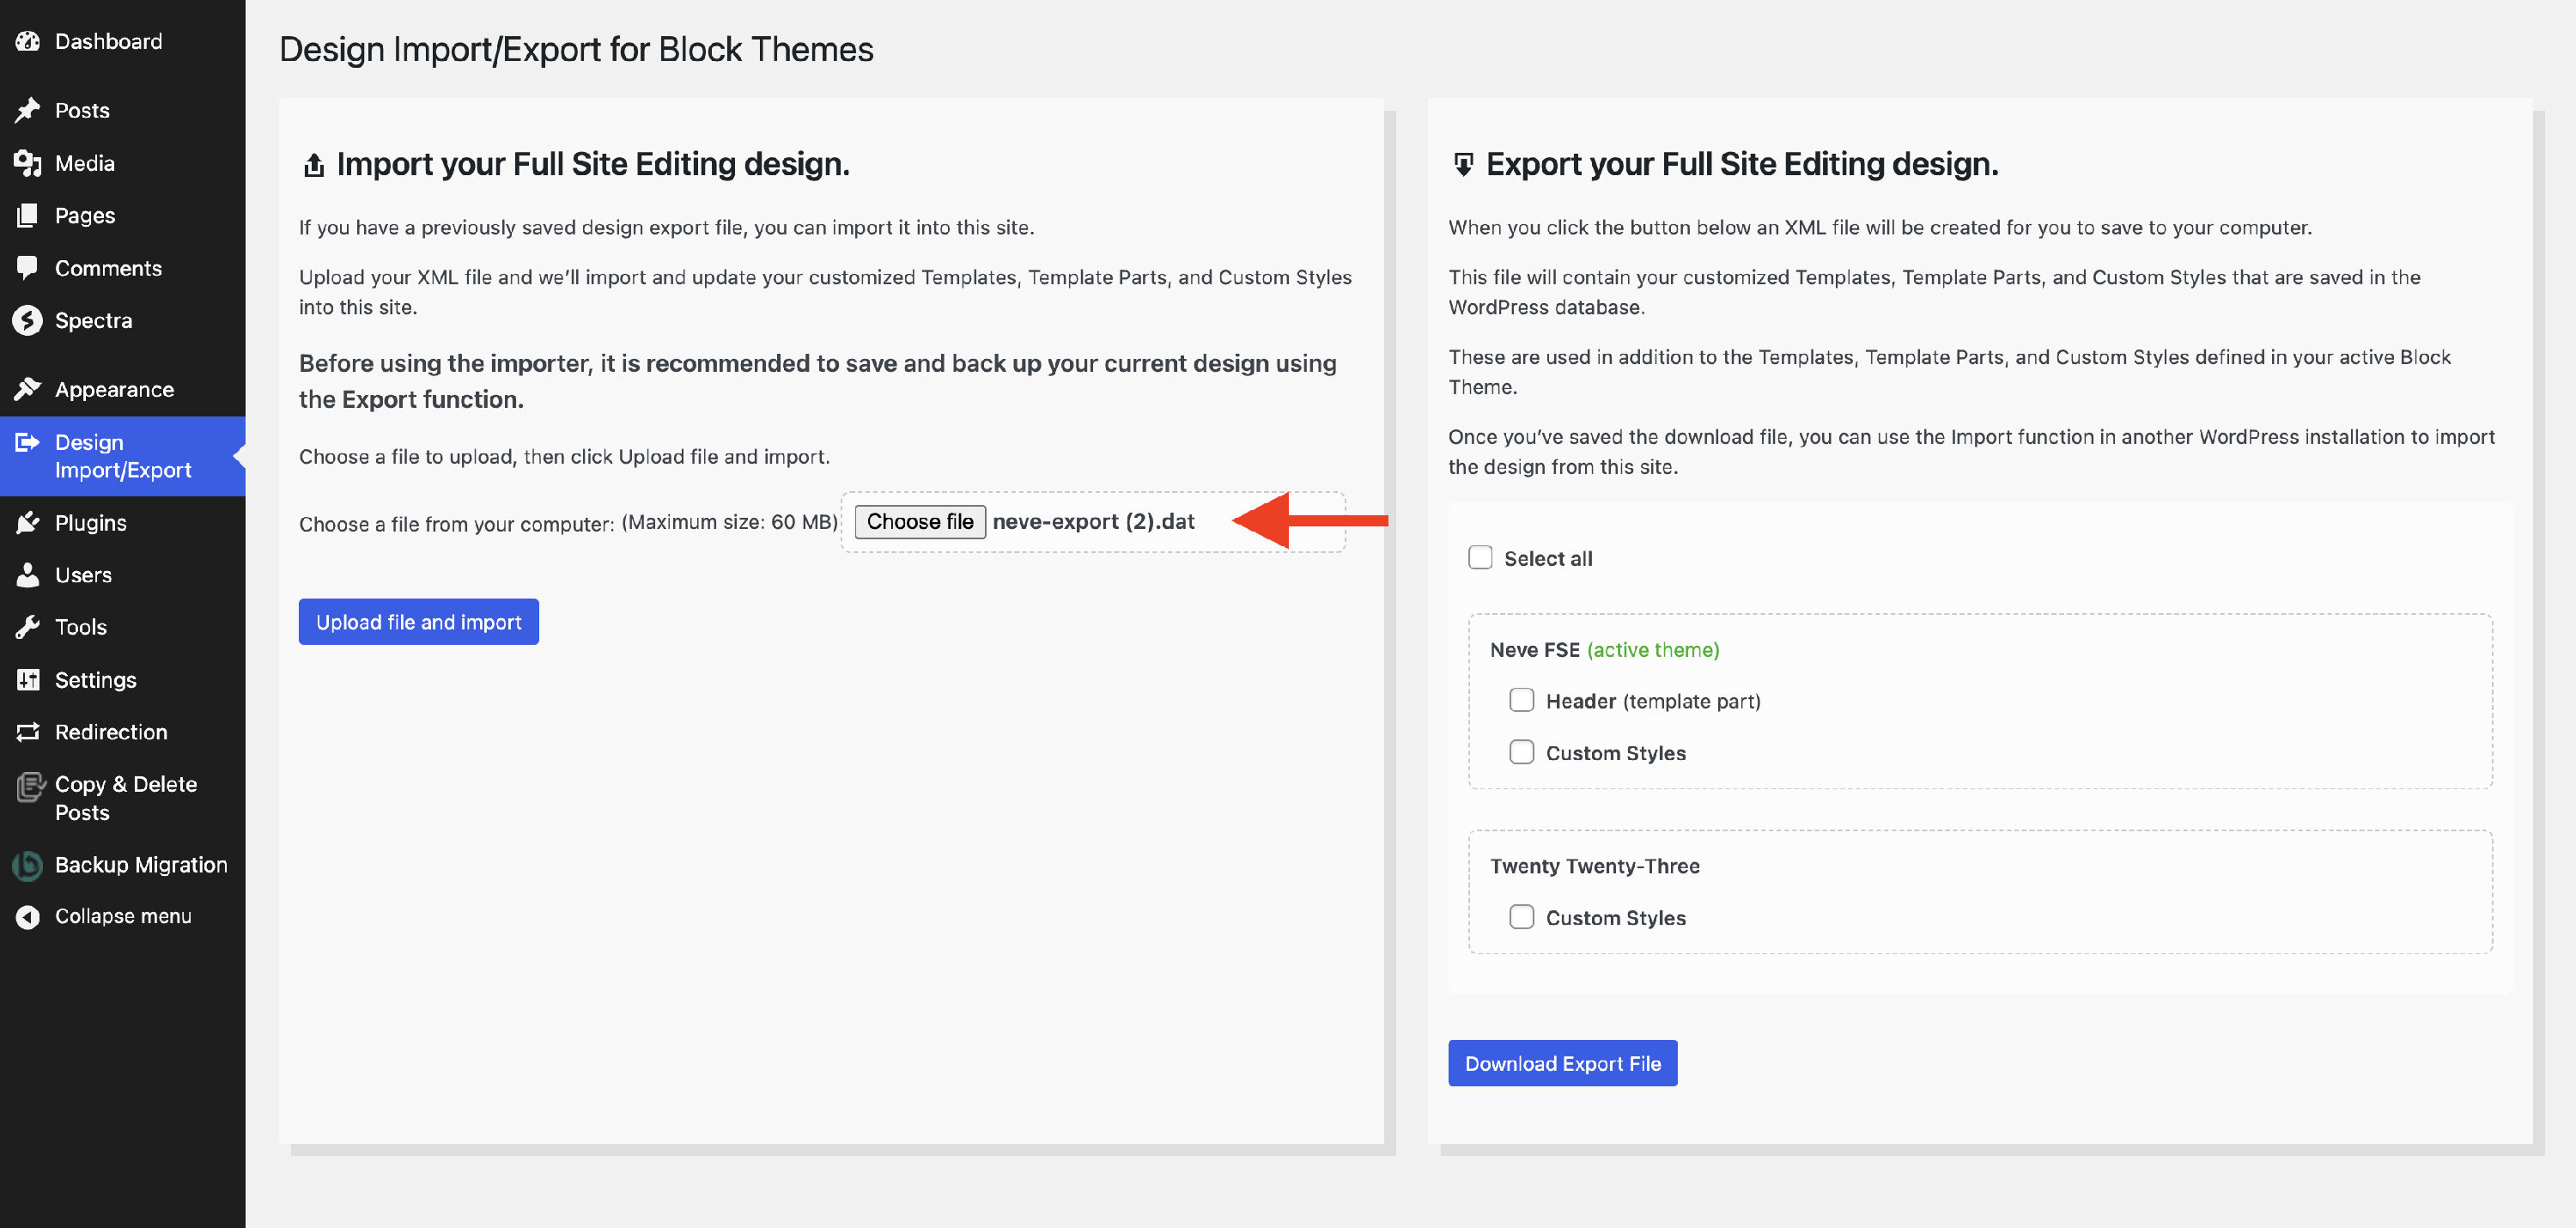Screen dimensions: 2576x1228
Task: Click the Dashboard gauge icon
Action: click(28, 41)
